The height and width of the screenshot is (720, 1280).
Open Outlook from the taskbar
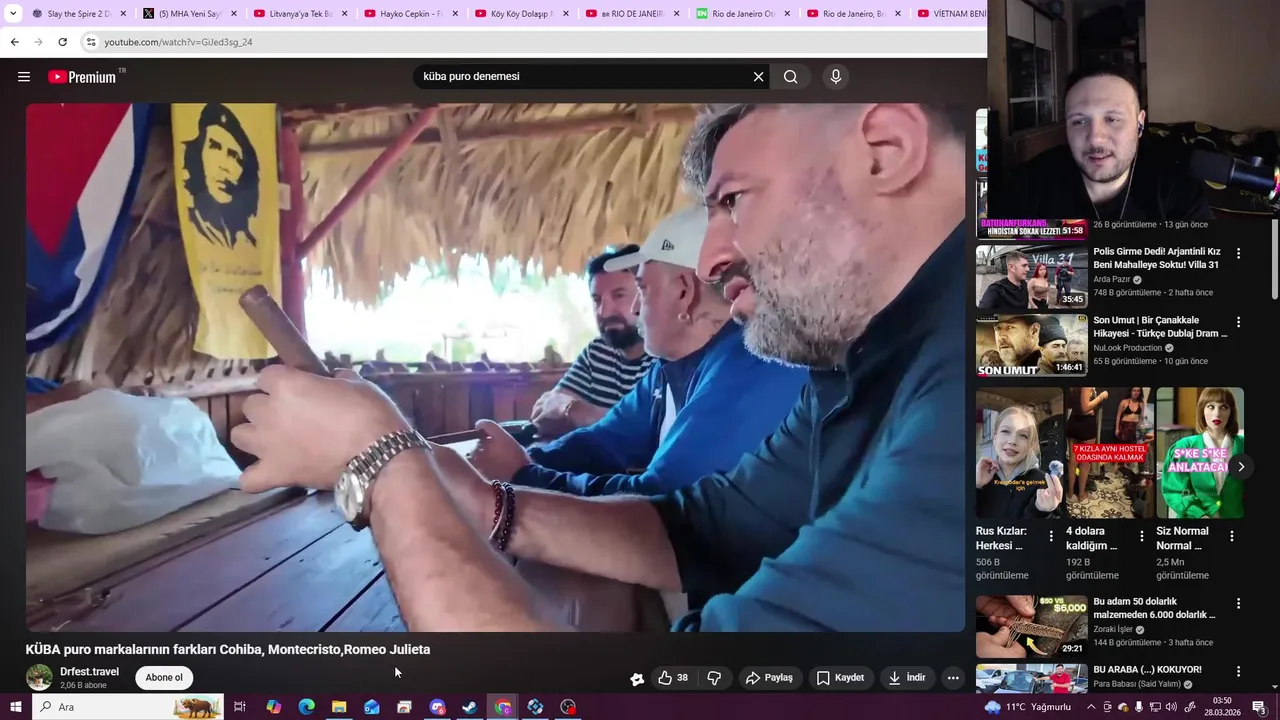[x=372, y=707]
